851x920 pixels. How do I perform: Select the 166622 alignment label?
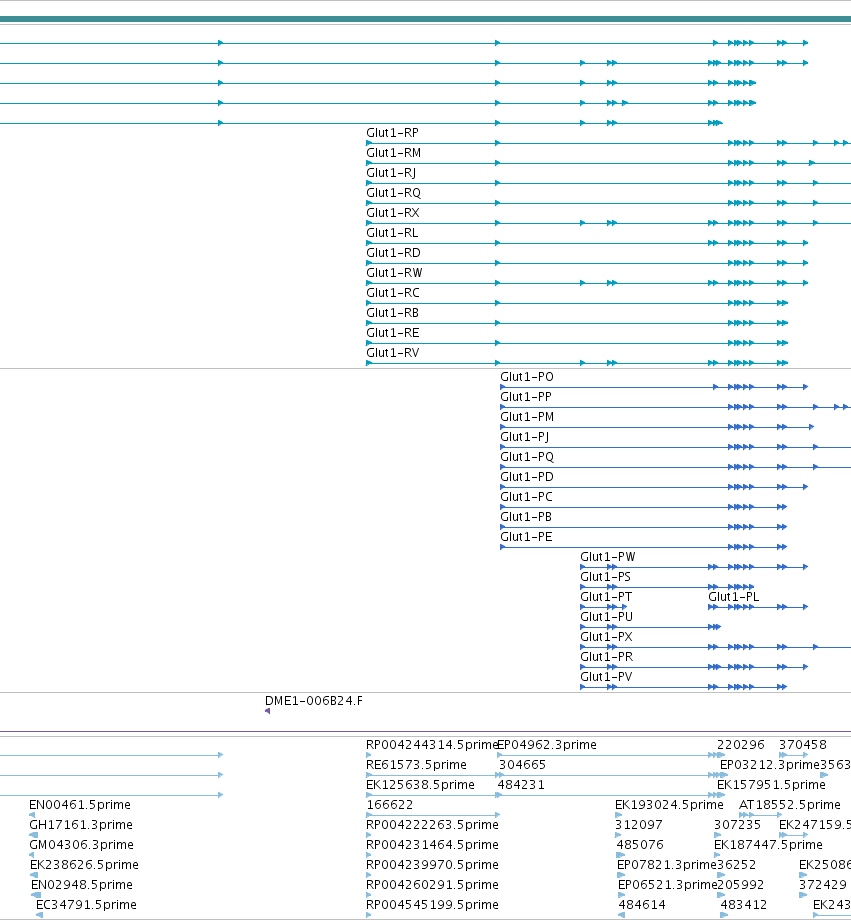point(390,804)
